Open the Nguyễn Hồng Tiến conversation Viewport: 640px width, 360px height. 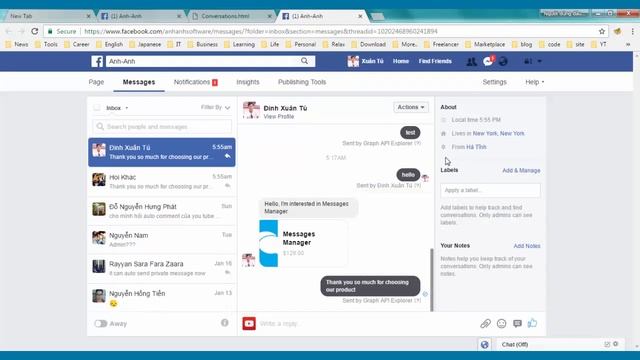tap(162, 298)
